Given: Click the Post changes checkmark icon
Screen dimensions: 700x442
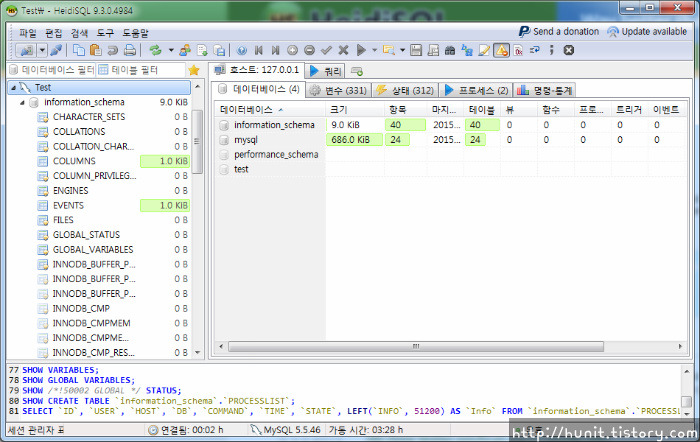Looking at the screenshot, I should pyautogui.click(x=326, y=50).
